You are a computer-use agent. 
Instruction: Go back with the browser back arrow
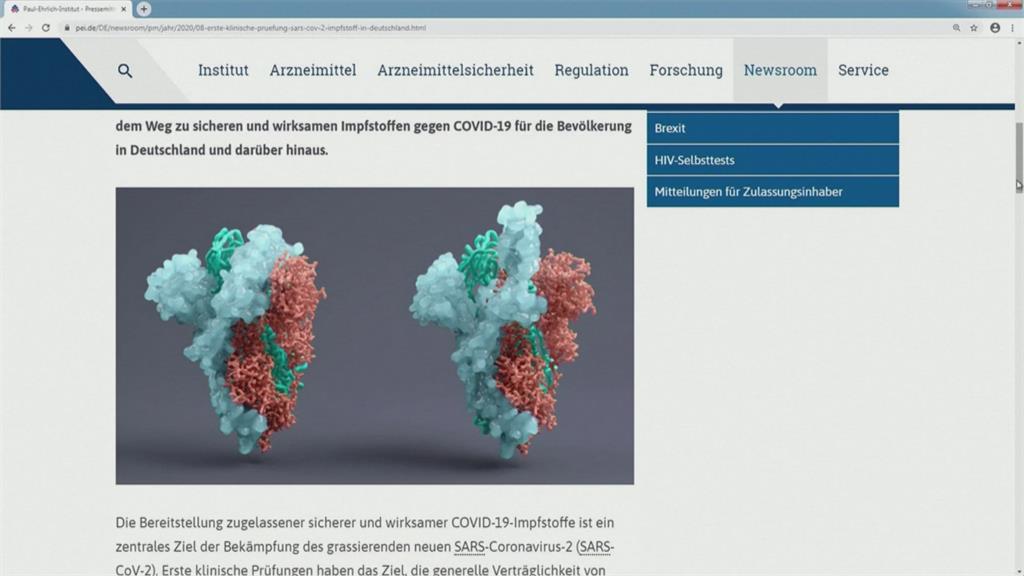click(12, 28)
